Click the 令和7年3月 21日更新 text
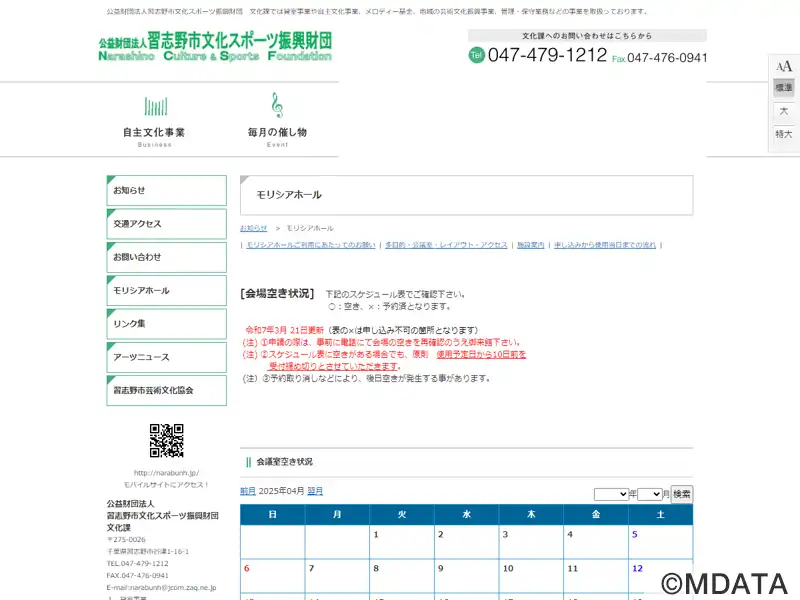800x600 pixels. [x=285, y=330]
